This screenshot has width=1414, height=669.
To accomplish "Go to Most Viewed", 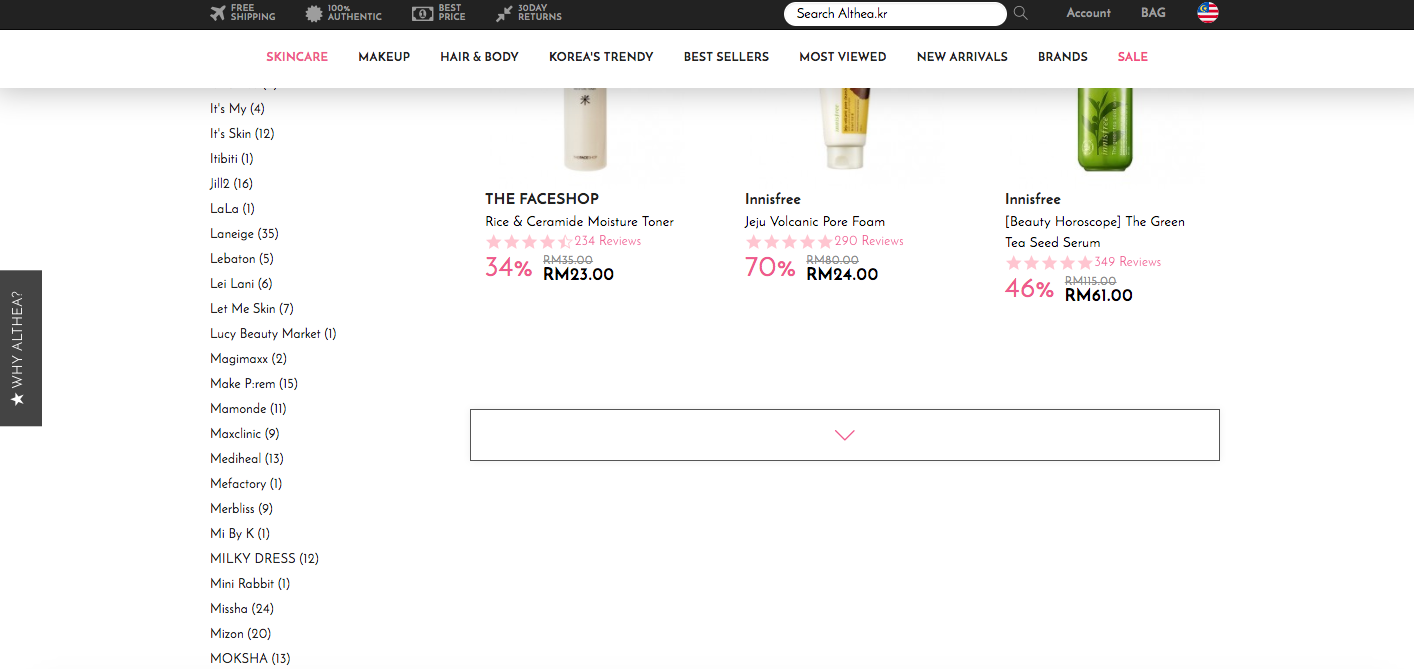I will (842, 57).
